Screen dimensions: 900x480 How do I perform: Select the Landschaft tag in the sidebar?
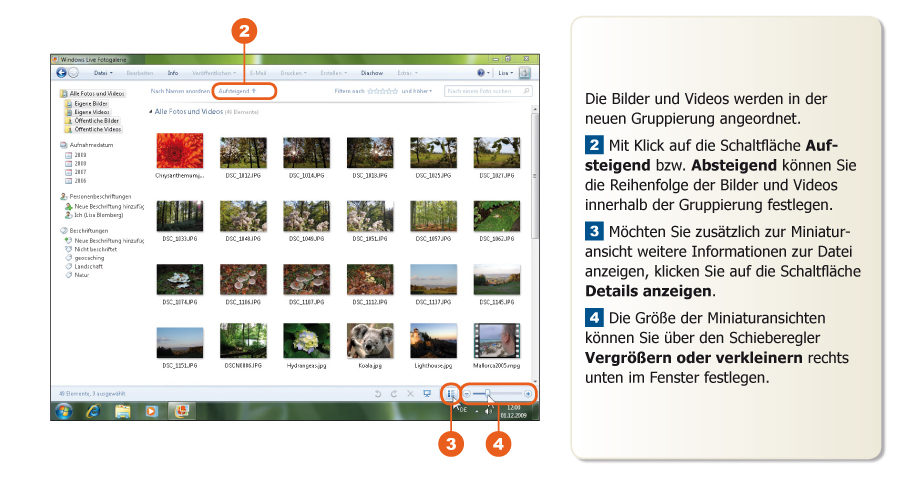(89, 266)
